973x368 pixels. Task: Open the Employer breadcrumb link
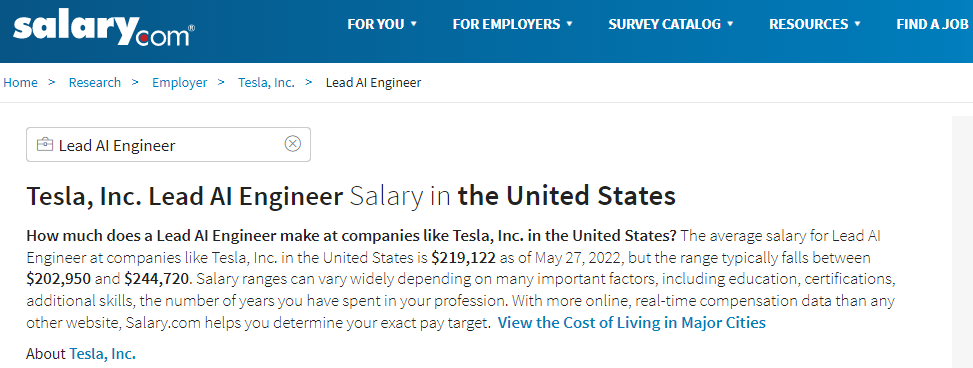pyautogui.click(x=179, y=83)
